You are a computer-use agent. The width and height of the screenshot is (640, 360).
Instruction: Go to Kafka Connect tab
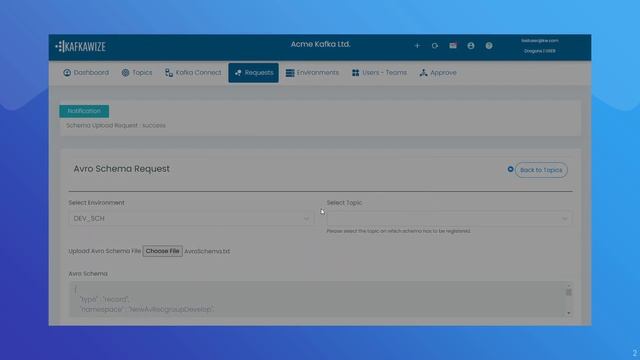click(x=193, y=73)
